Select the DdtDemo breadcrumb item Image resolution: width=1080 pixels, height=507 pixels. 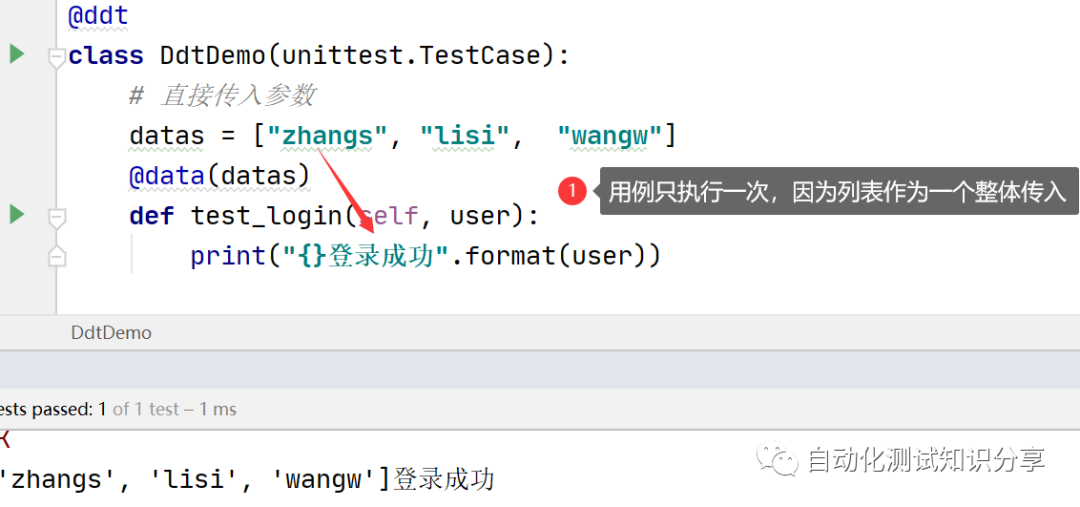(x=111, y=333)
